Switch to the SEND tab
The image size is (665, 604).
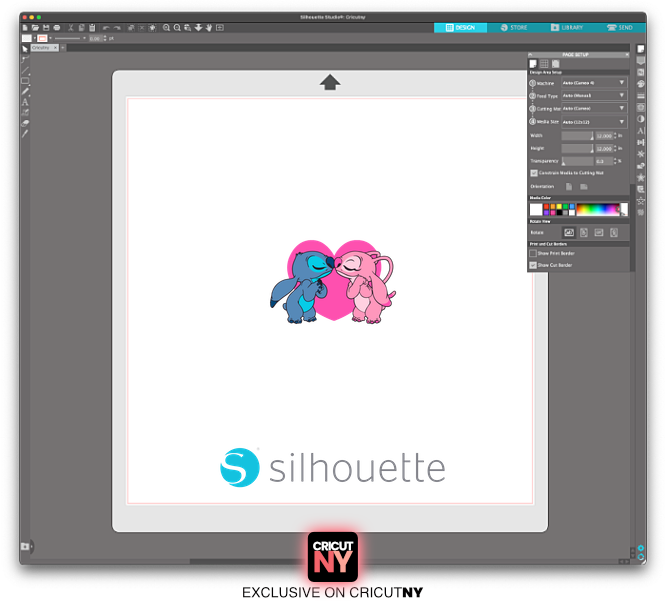tap(620, 28)
